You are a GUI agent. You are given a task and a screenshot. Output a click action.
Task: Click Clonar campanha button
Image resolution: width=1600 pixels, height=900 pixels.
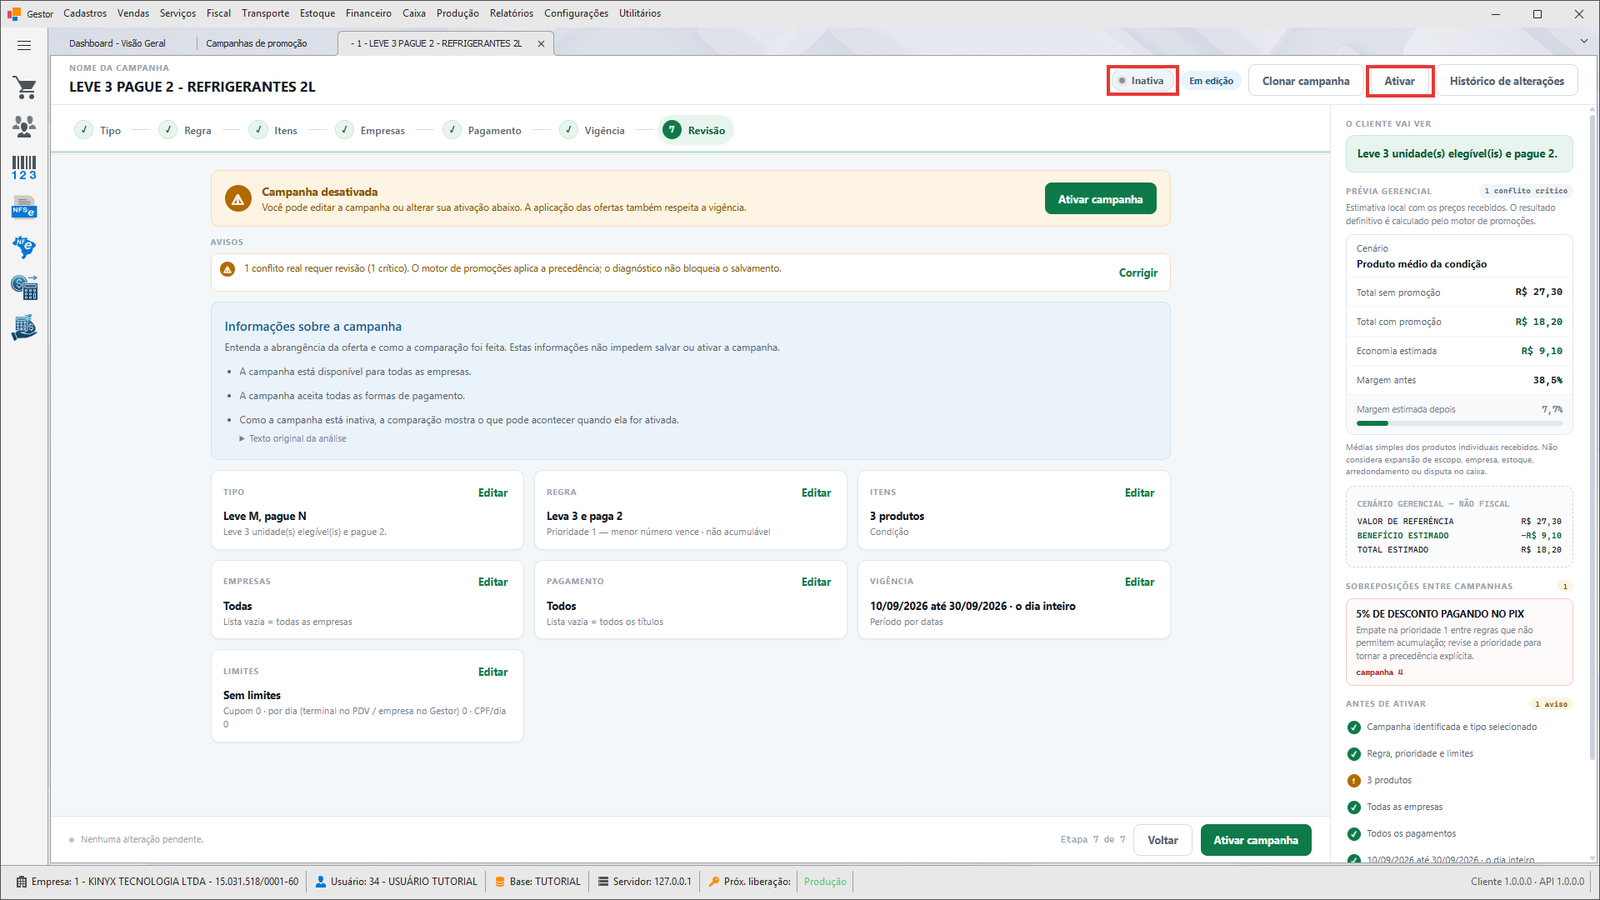[1305, 81]
